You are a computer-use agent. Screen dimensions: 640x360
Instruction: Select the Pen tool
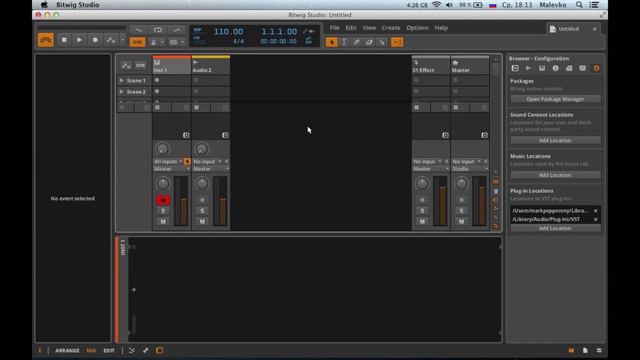click(x=356, y=42)
